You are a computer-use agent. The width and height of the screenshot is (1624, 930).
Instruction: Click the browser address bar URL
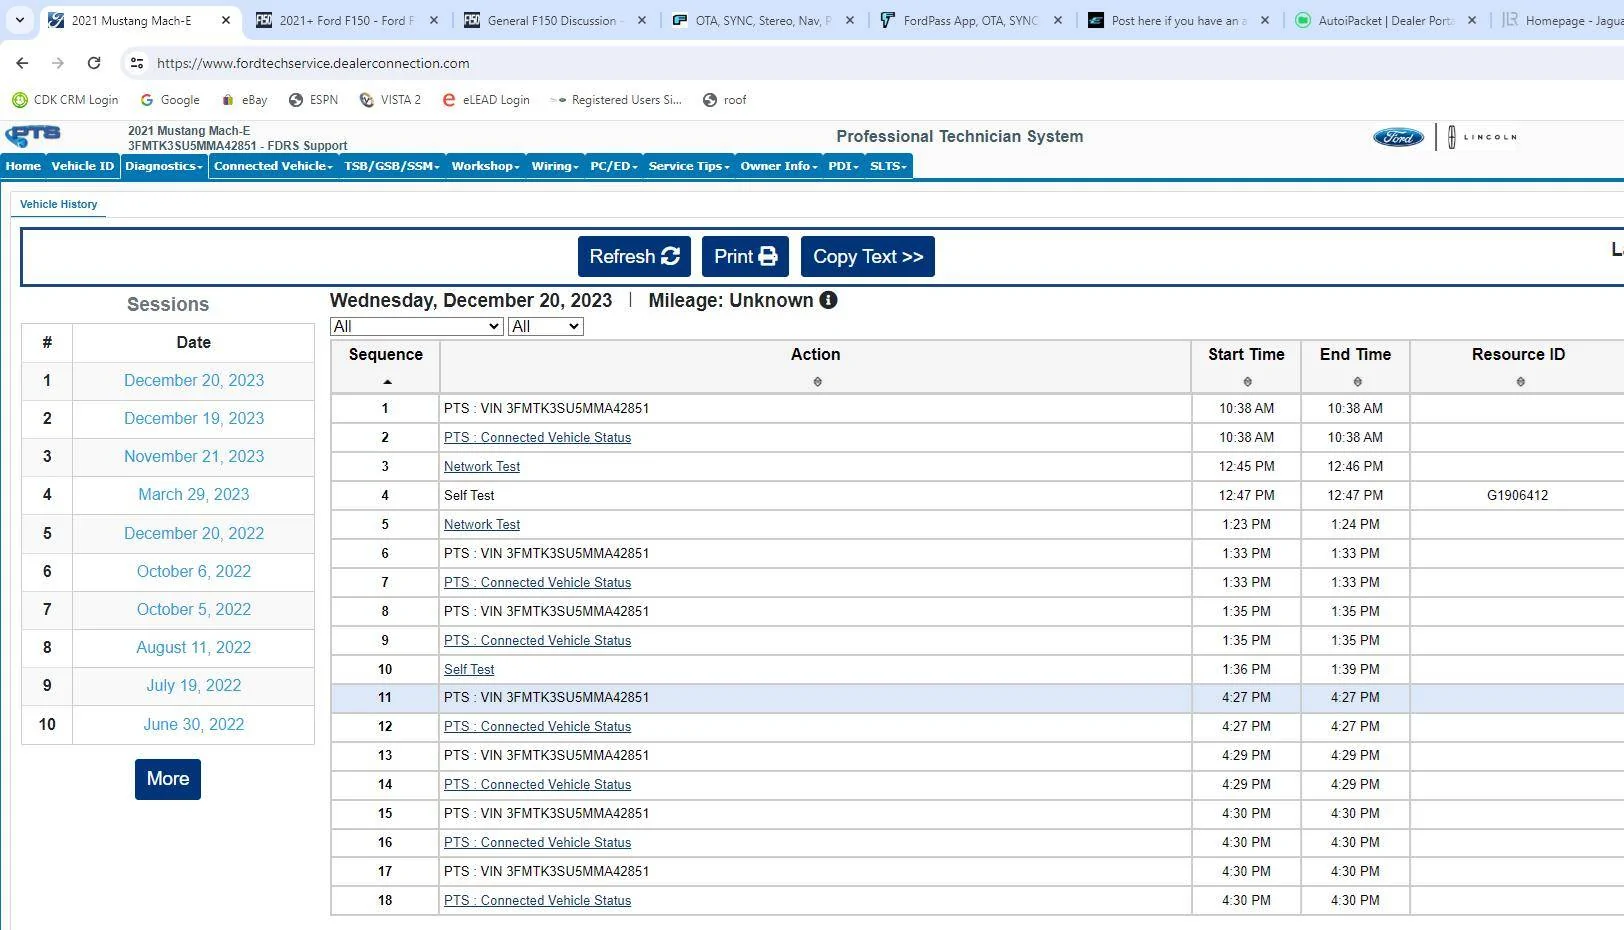pyautogui.click(x=313, y=63)
